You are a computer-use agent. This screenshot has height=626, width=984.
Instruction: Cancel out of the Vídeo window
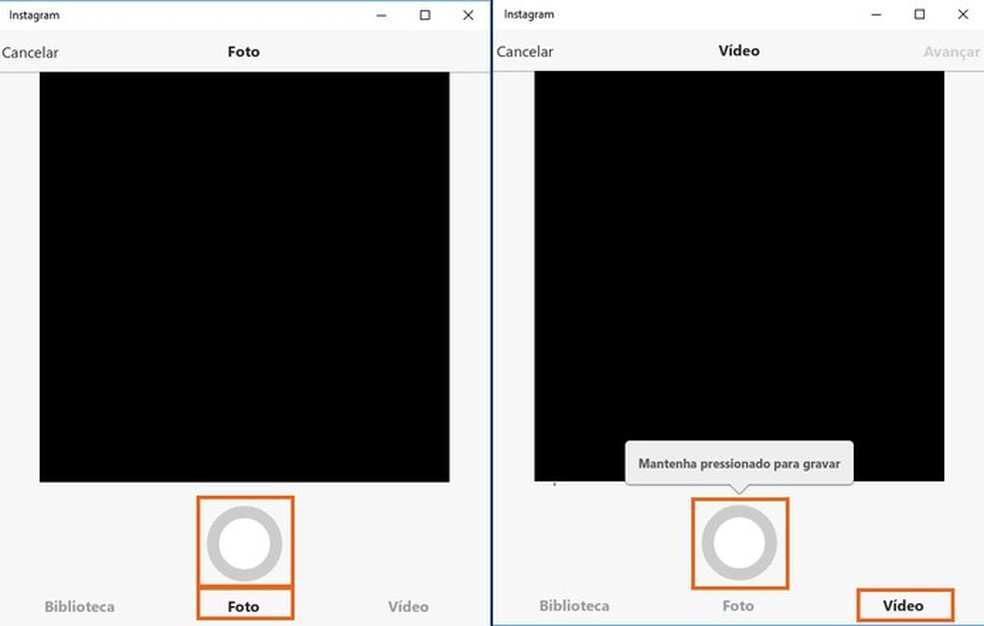pyautogui.click(x=525, y=51)
